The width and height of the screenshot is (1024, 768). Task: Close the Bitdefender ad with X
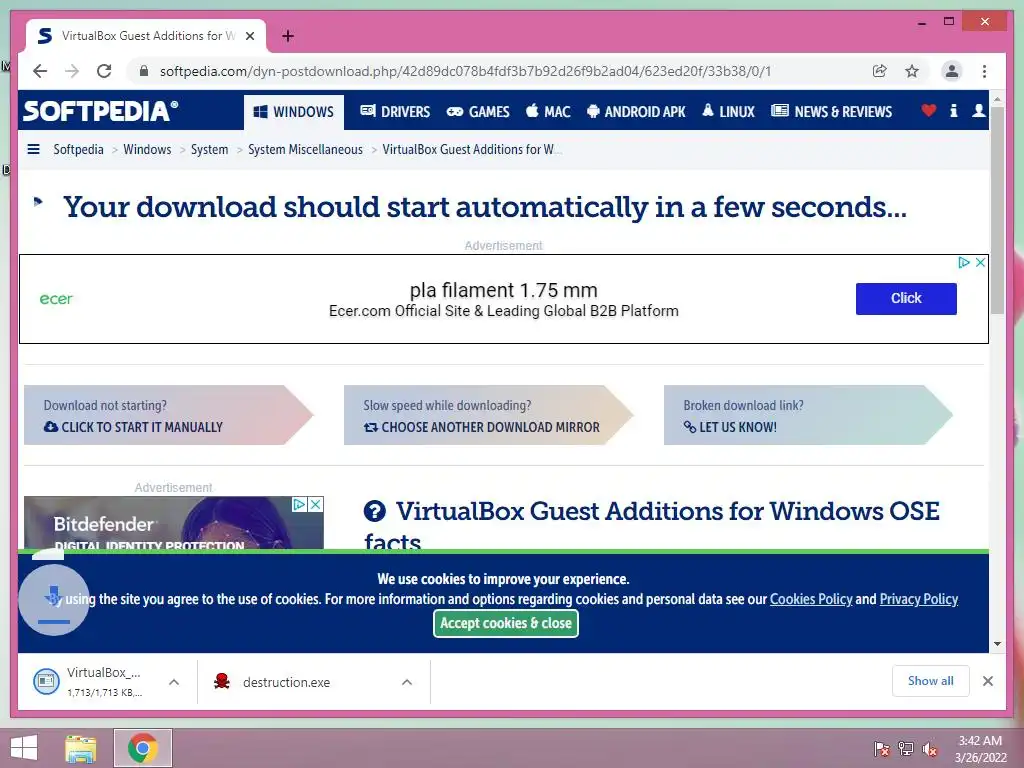tap(315, 504)
